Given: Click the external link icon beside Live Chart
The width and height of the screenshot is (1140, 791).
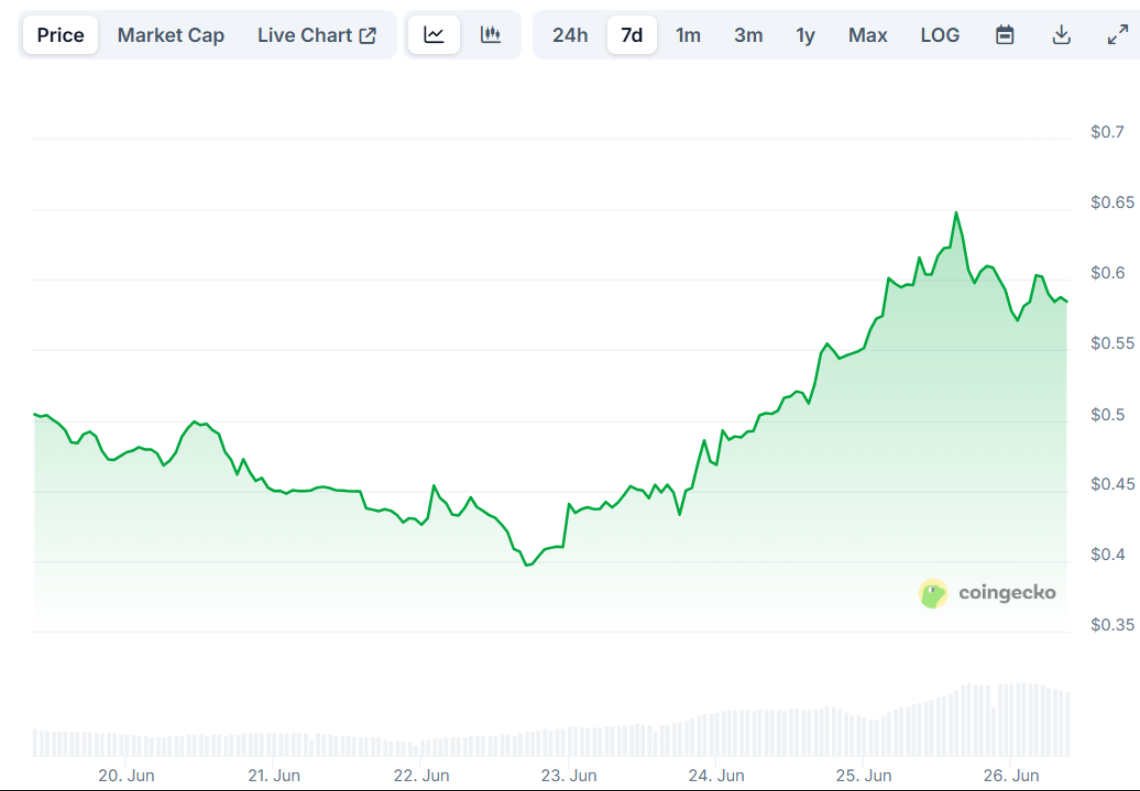Looking at the screenshot, I should [x=366, y=33].
